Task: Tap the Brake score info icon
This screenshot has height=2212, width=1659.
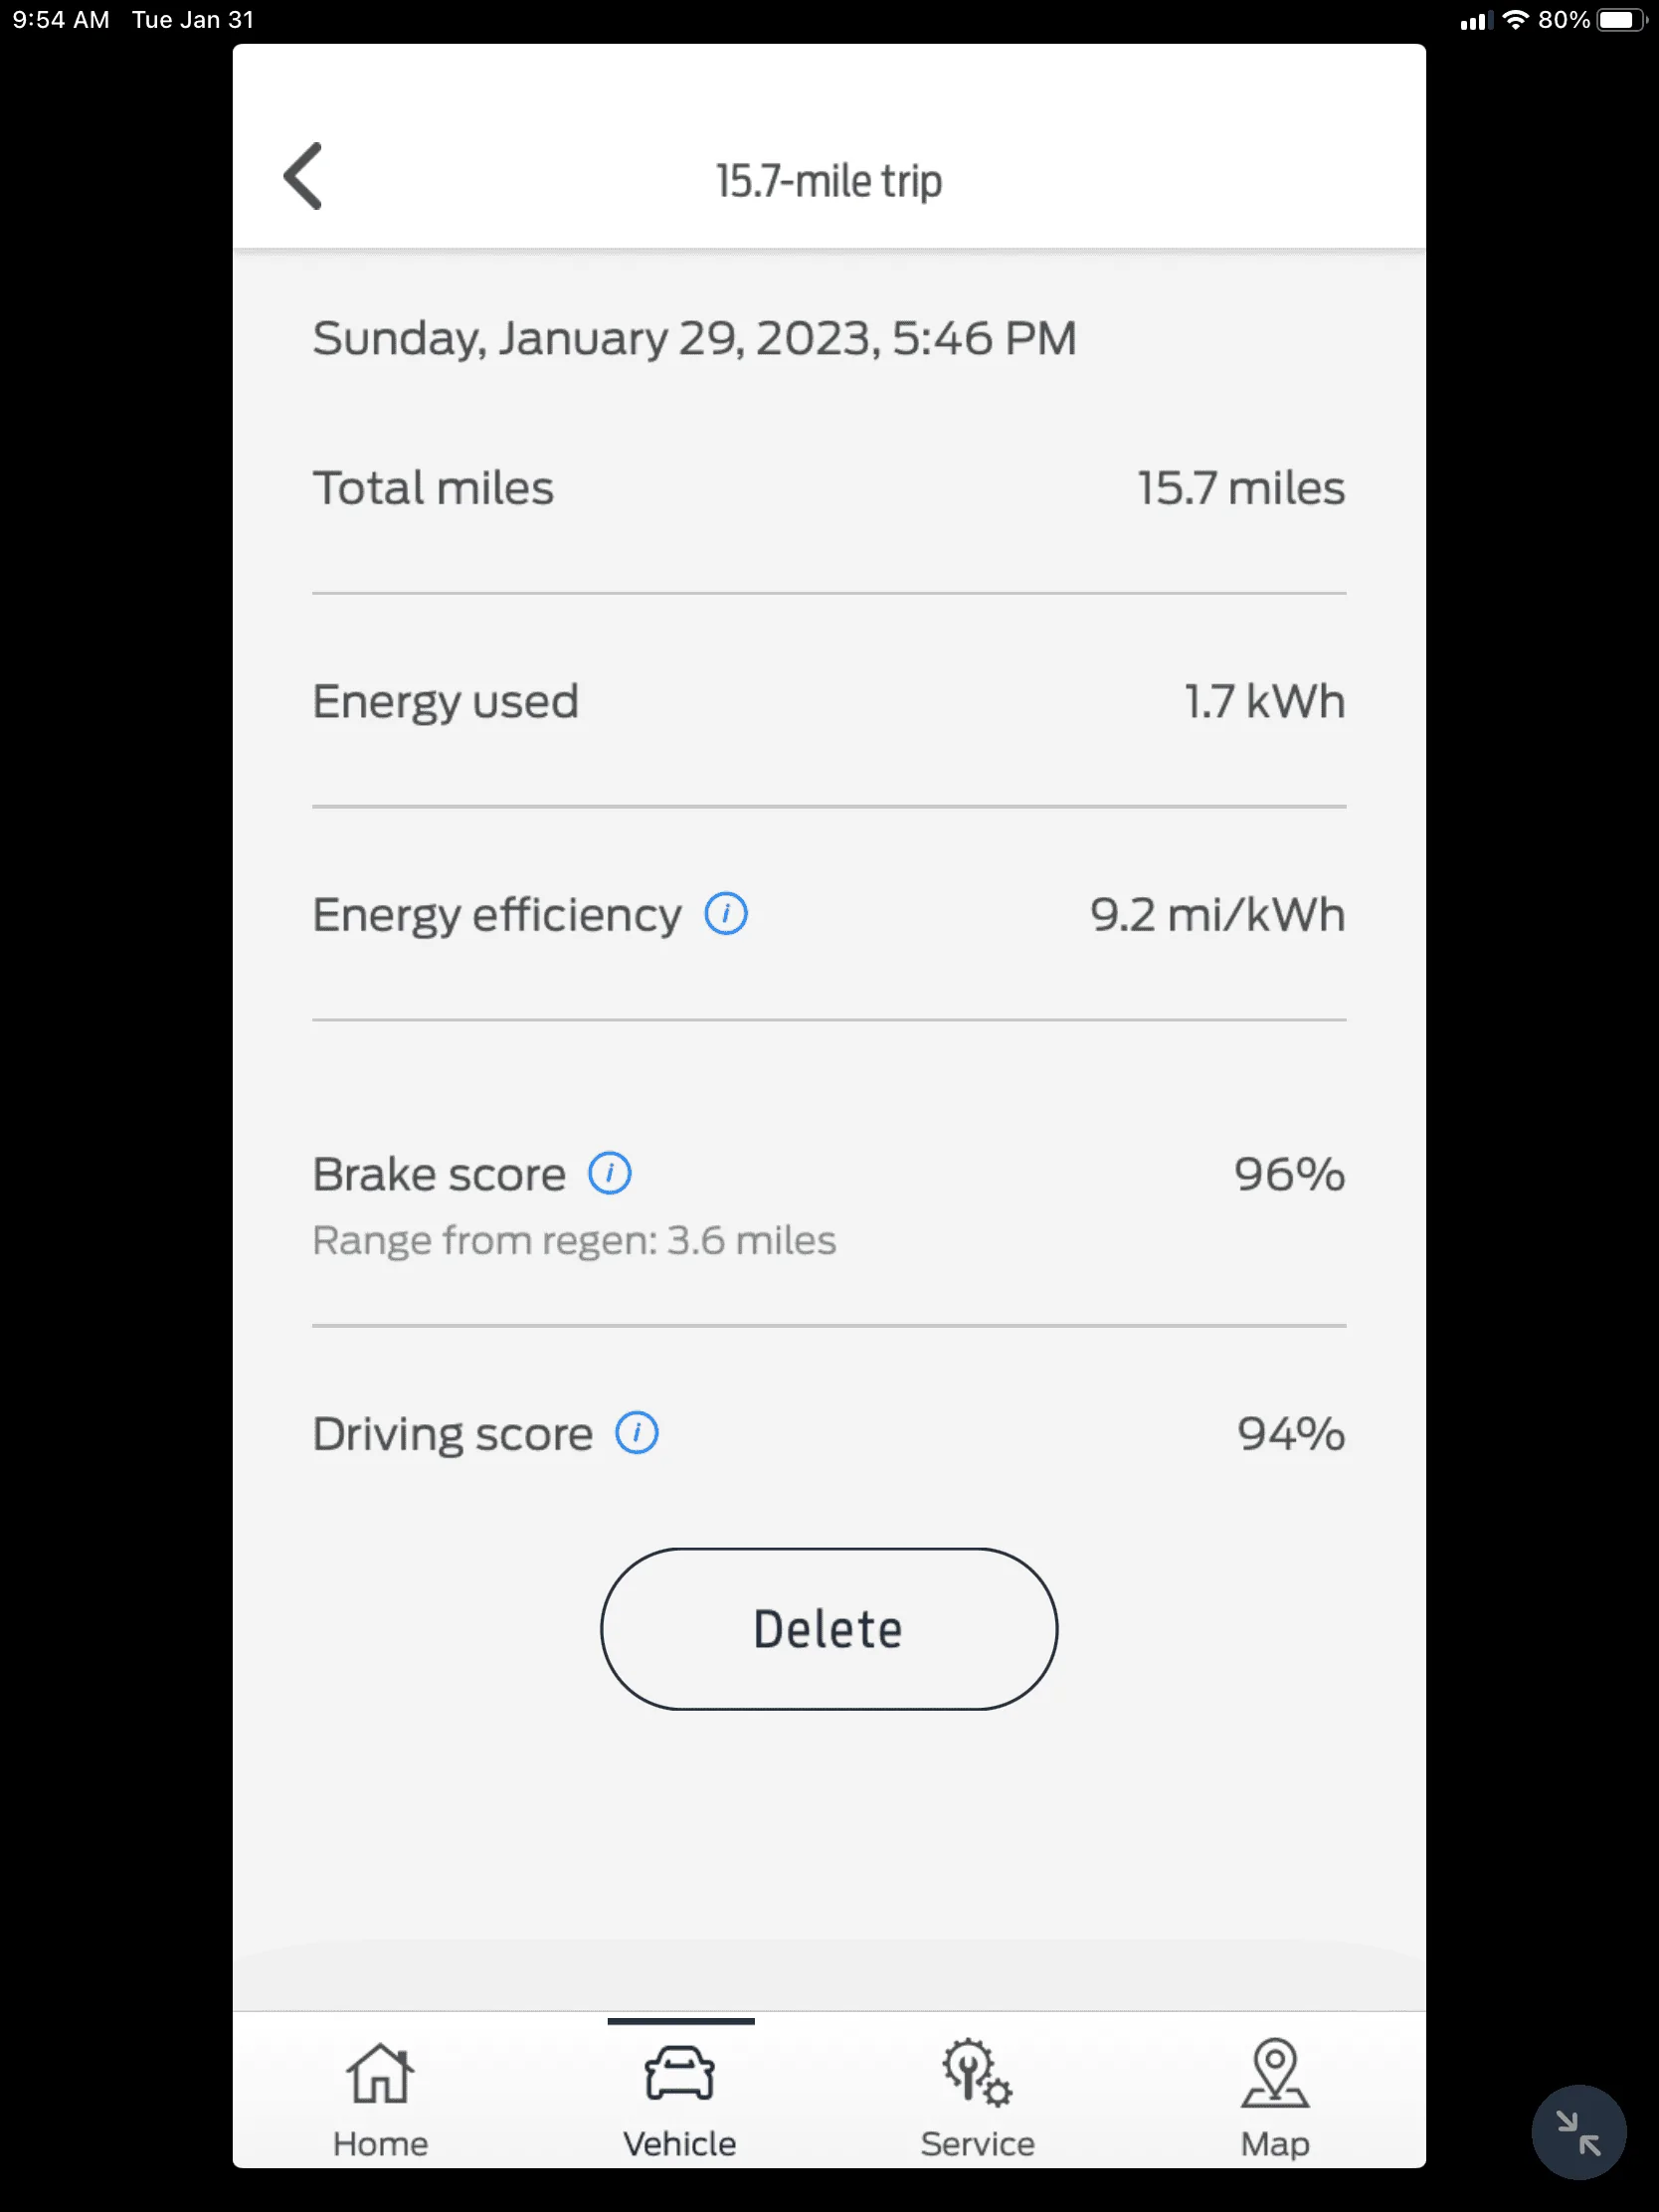Action: (609, 1173)
